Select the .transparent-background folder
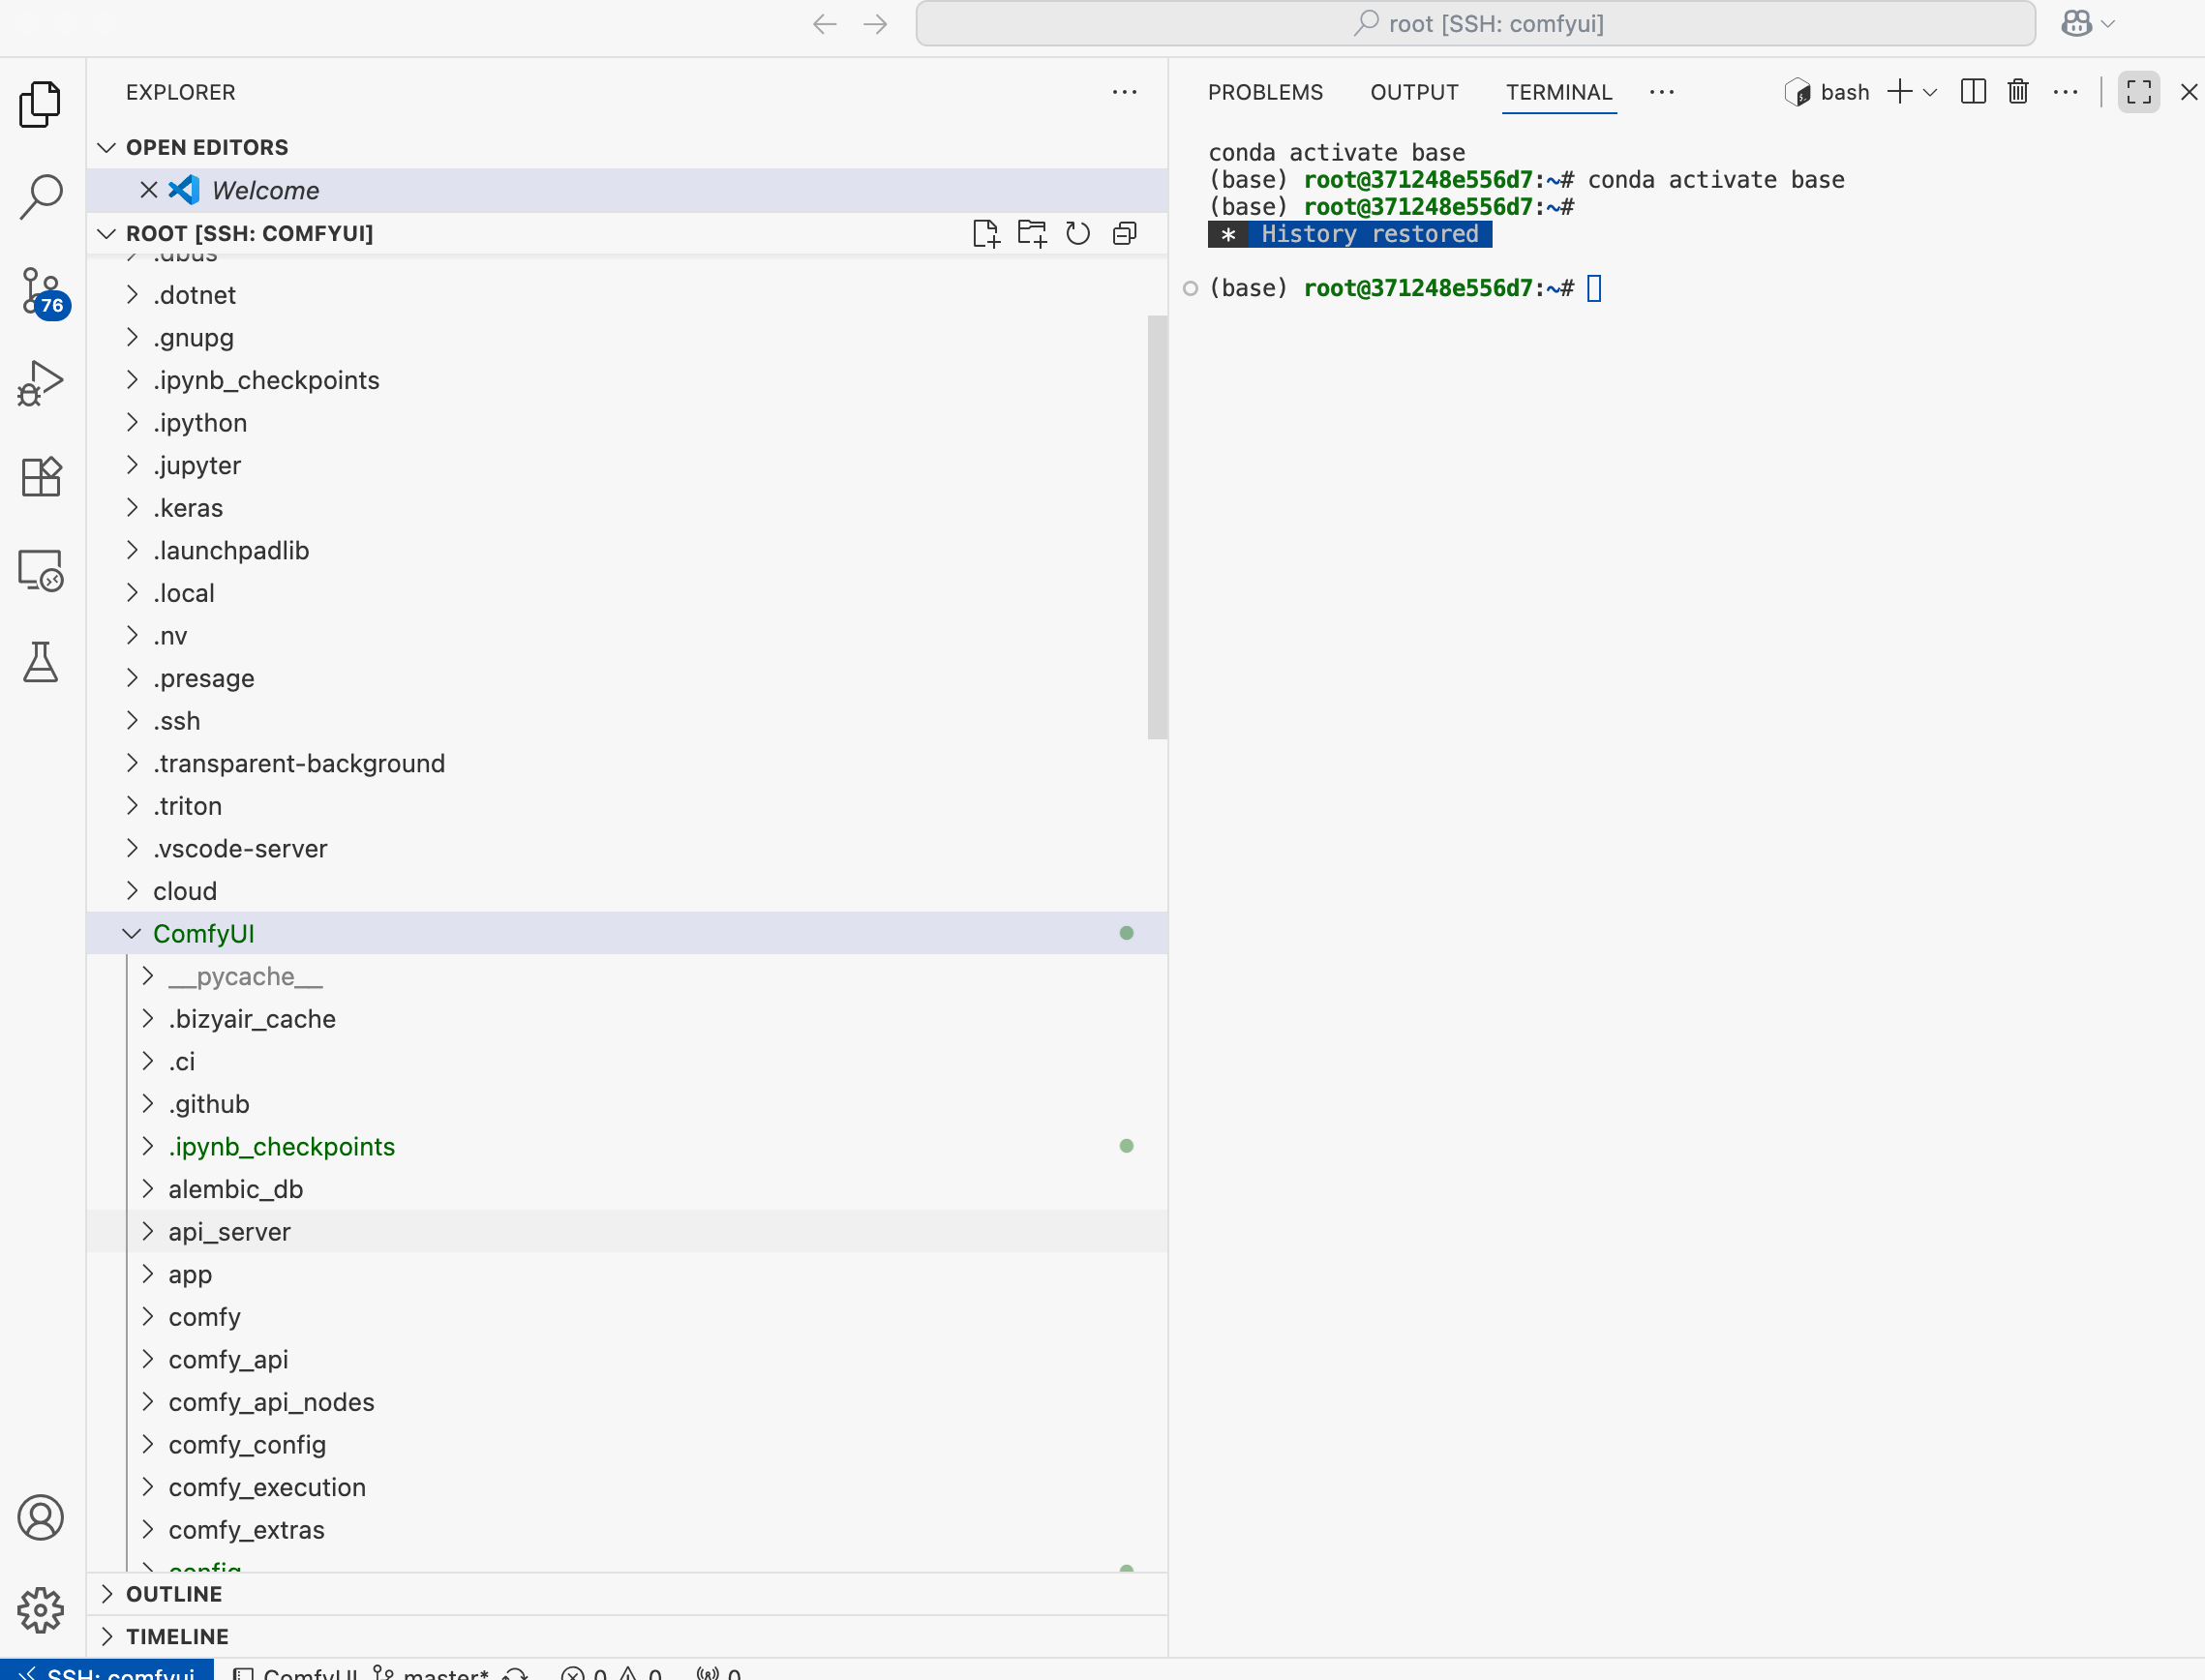Image resolution: width=2205 pixels, height=1680 pixels. (627, 763)
